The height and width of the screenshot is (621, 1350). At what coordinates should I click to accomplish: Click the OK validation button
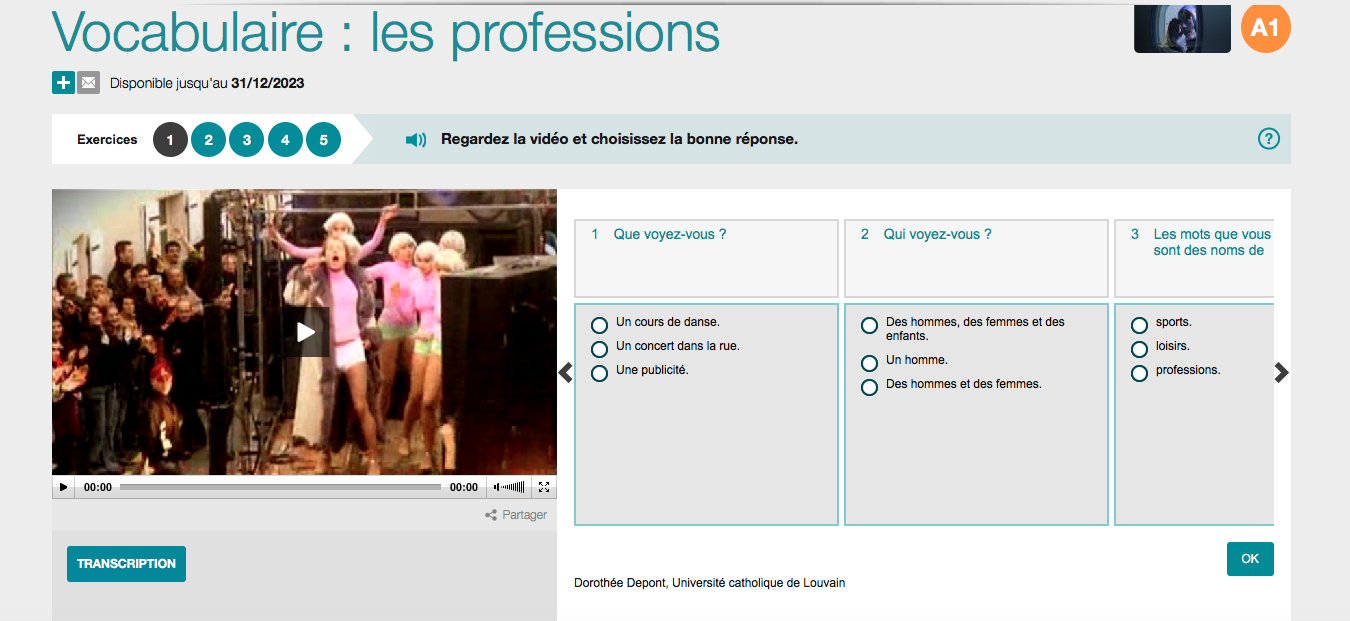click(x=1250, y=559)
